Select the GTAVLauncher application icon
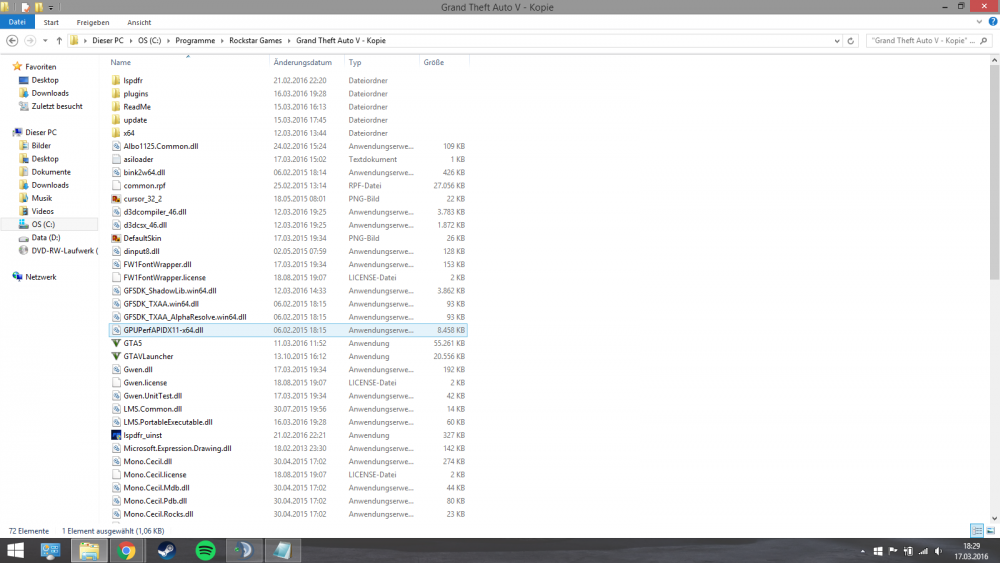Viewport: 1000px width, 563px height. (116, 356)
